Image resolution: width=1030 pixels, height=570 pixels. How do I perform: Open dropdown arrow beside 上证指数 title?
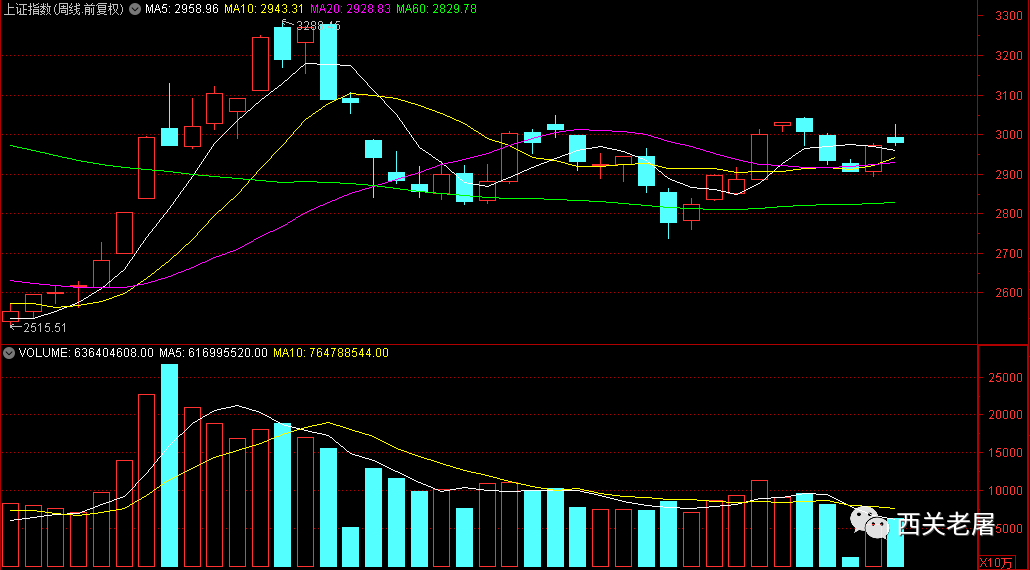pyautogui.click(x=135, y=9)
